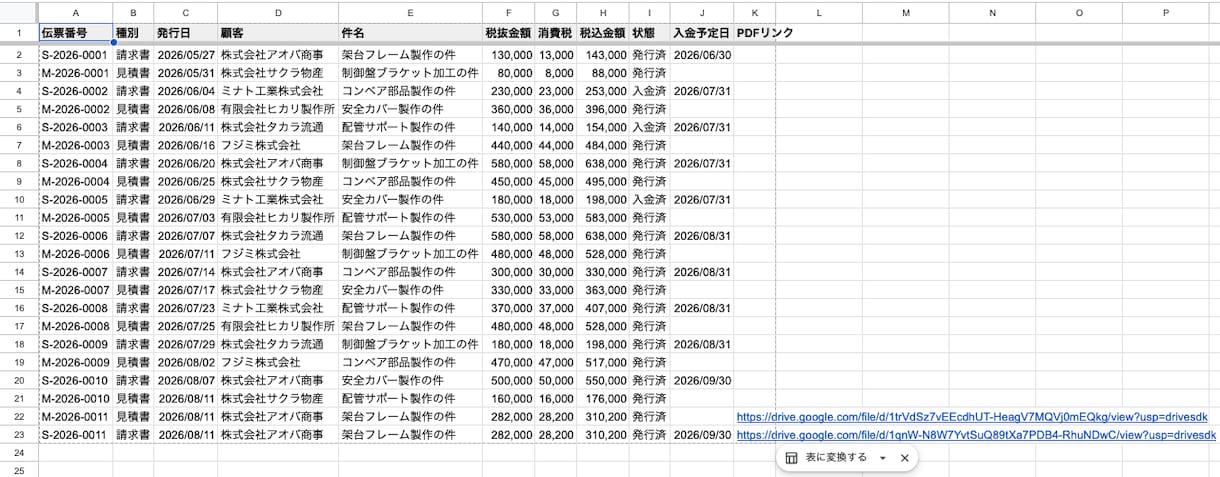Image resolution: width=1220 pixels, height=477 pixels.
Task: Click the 種別 header cell
Action: pos(133,33)
